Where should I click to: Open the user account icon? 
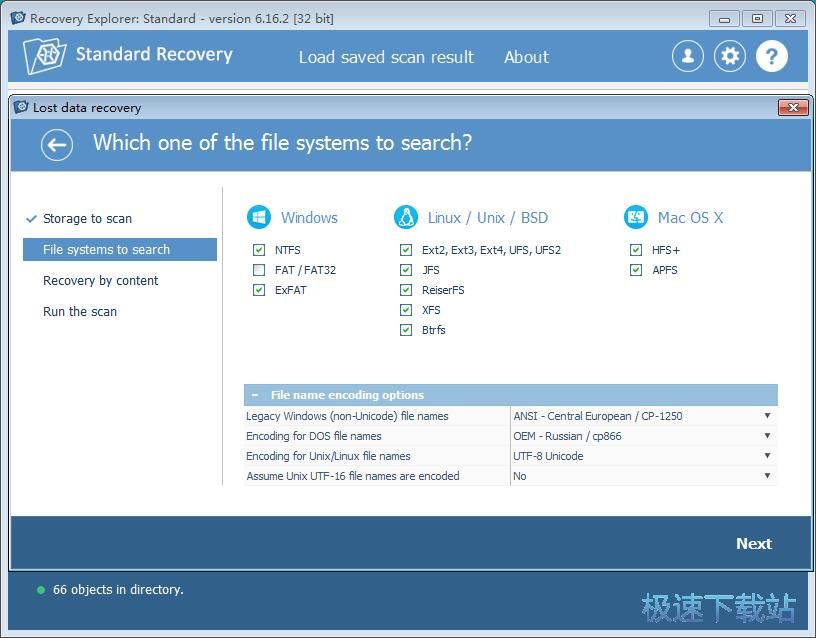pyautogui.click(x=687, y=56)
